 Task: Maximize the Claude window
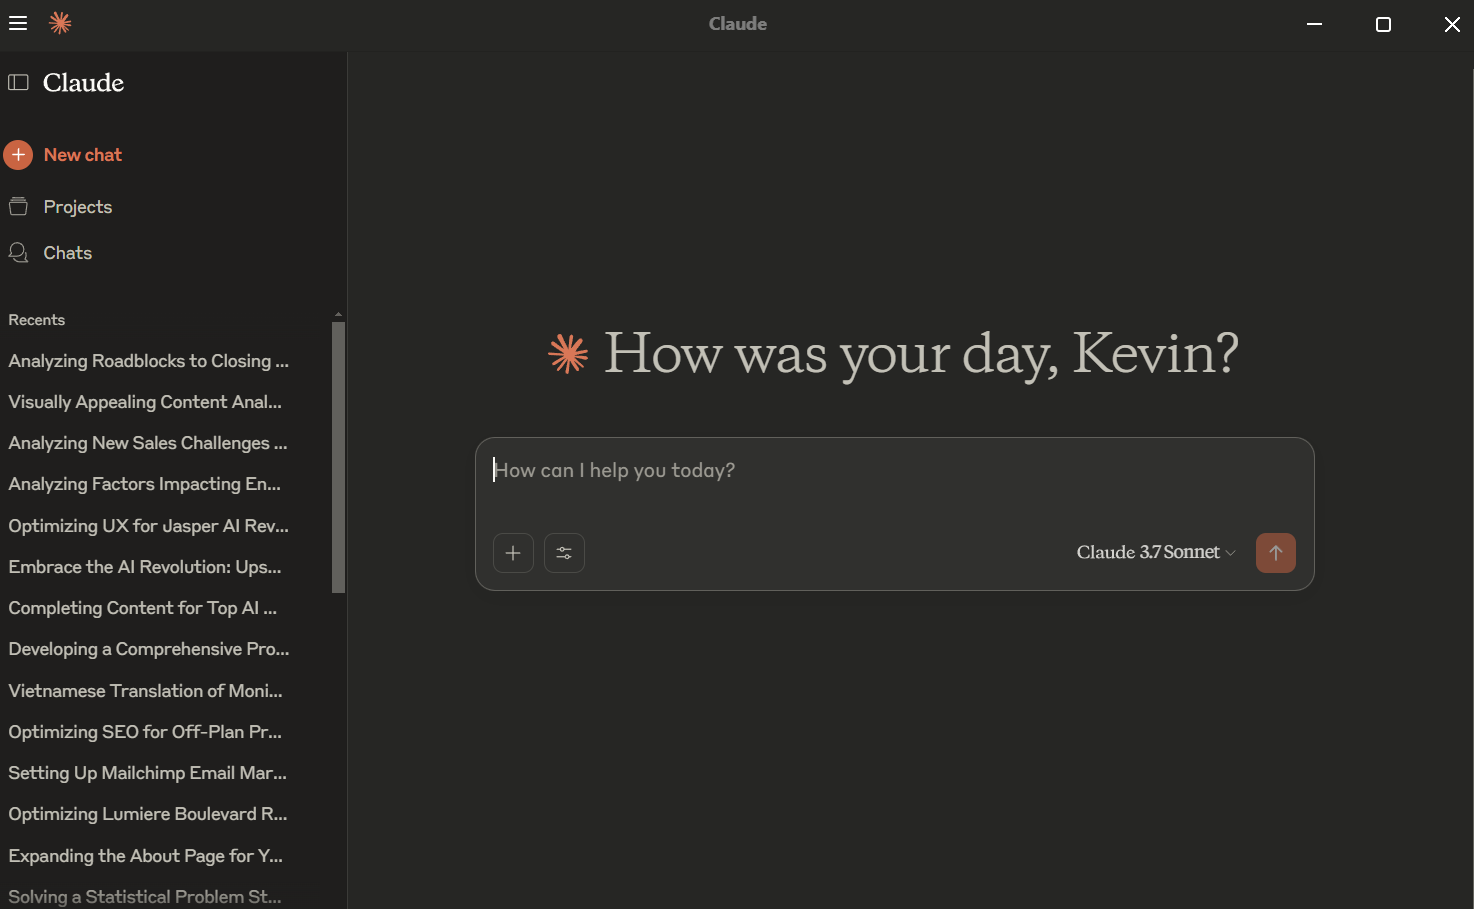pos(1384,24)
